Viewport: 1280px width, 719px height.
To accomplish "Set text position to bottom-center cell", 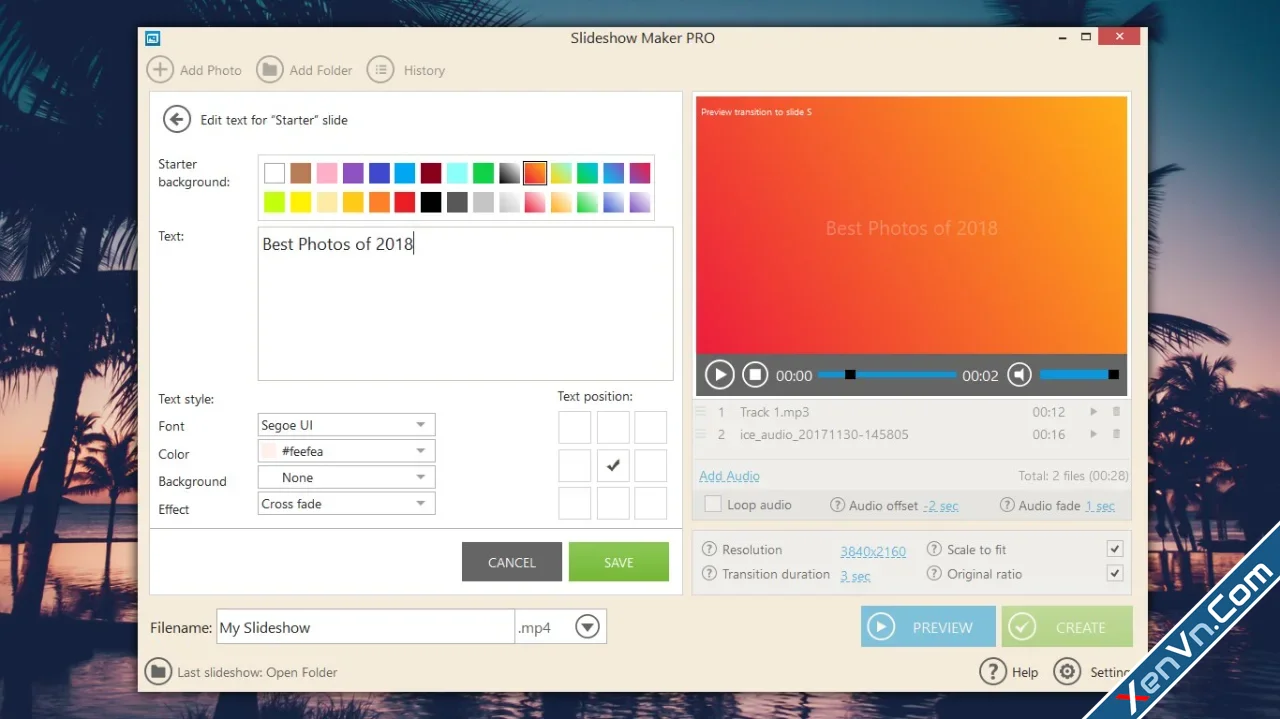I will click(x=613, y=503).
